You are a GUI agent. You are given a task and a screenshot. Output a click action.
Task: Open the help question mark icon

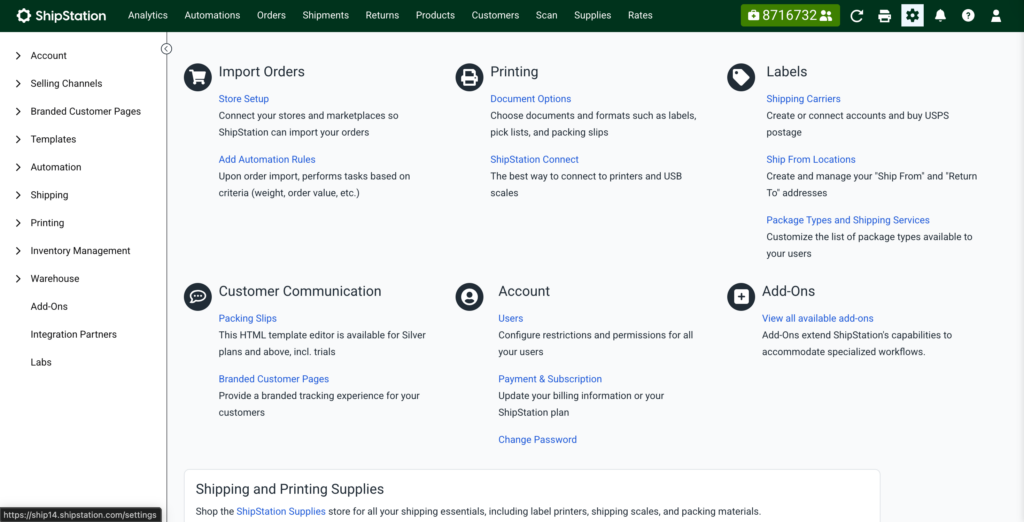[968, 16]
